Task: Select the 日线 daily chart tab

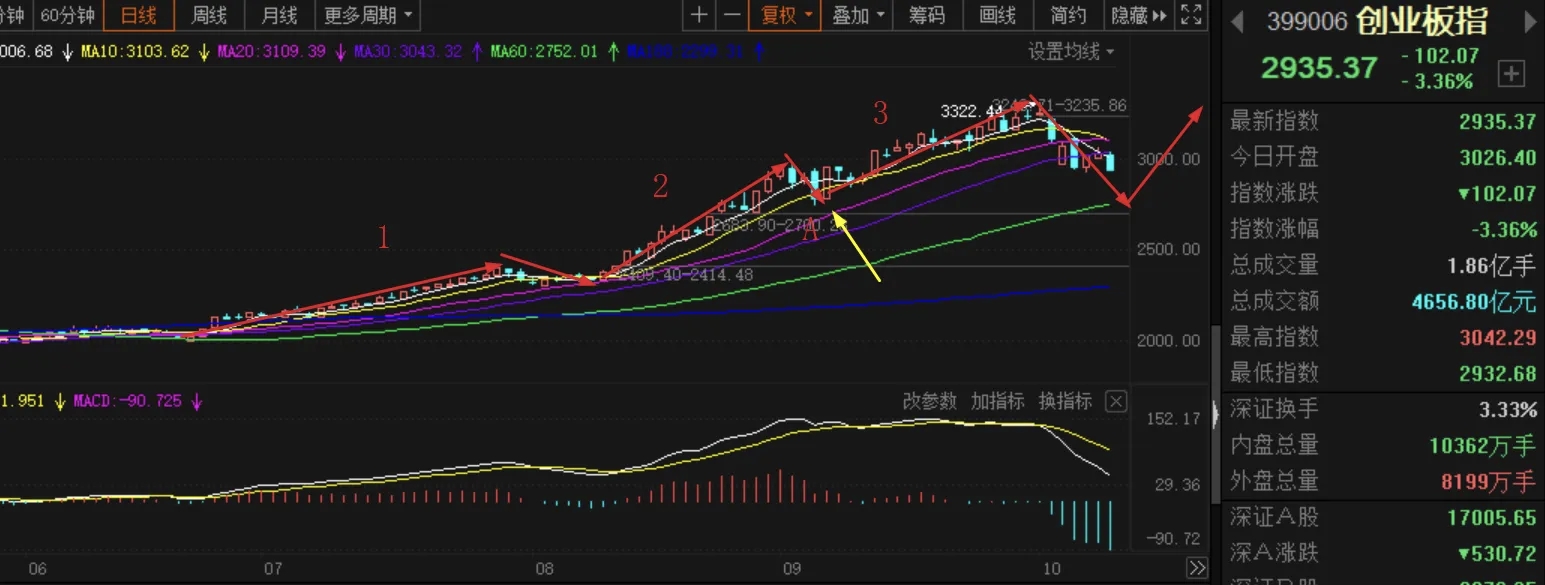Action: click(x=139, y=15)
